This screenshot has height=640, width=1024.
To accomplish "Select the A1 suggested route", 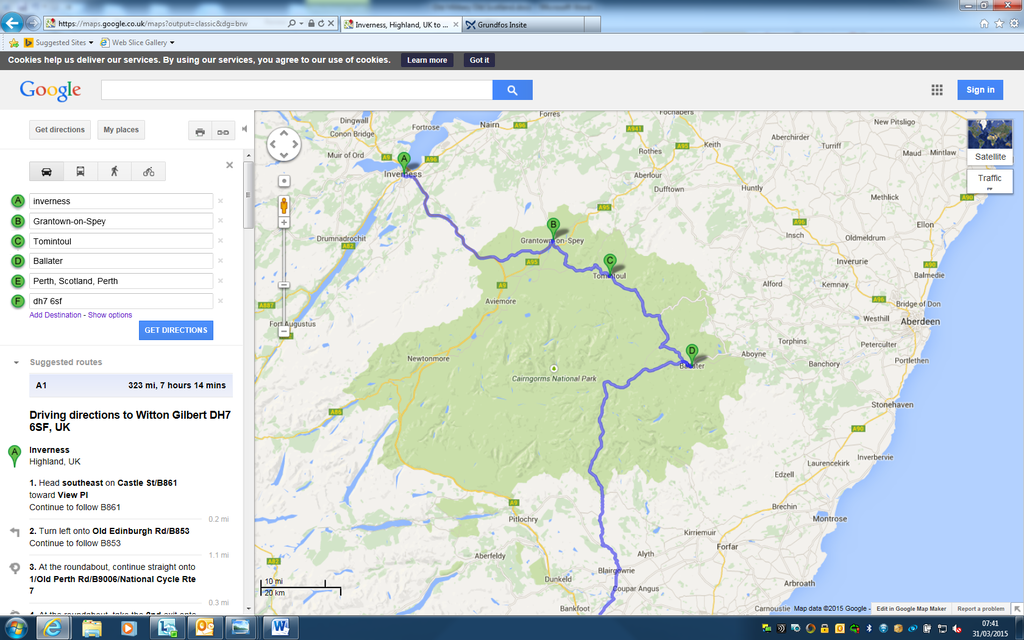I will click(x=131, y=385).
